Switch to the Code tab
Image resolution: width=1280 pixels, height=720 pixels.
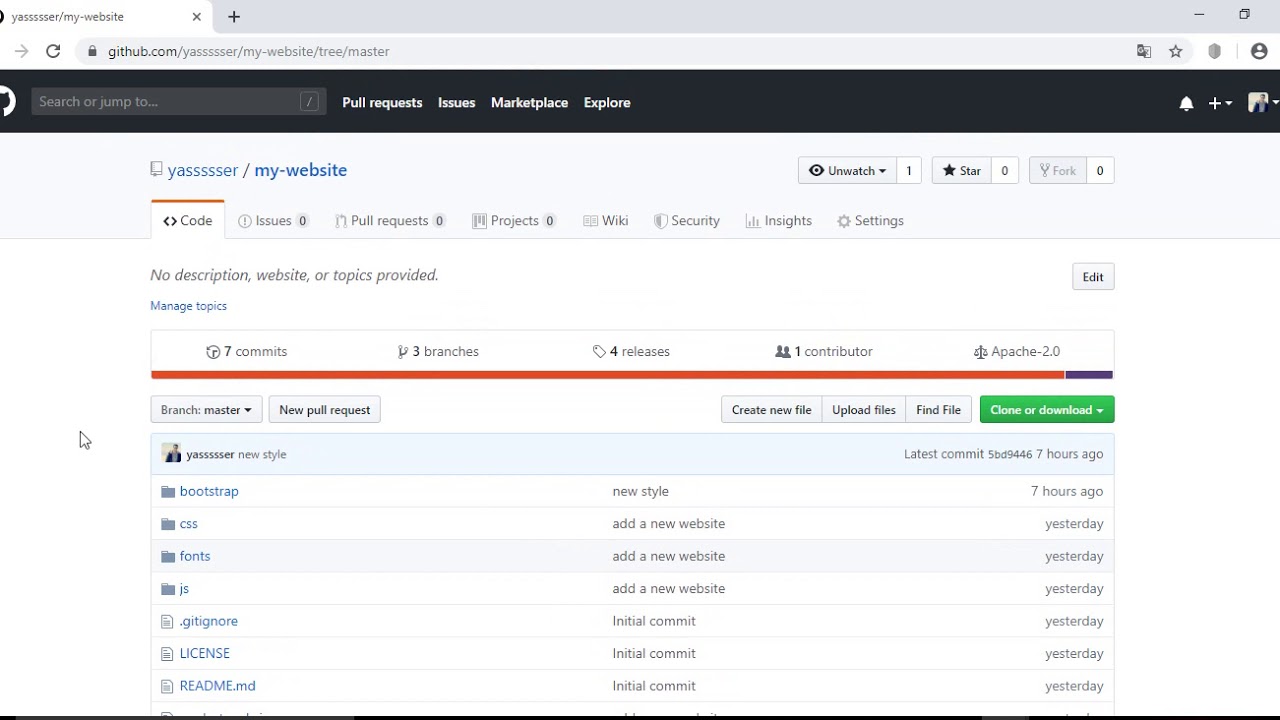(x=188, y=221)
